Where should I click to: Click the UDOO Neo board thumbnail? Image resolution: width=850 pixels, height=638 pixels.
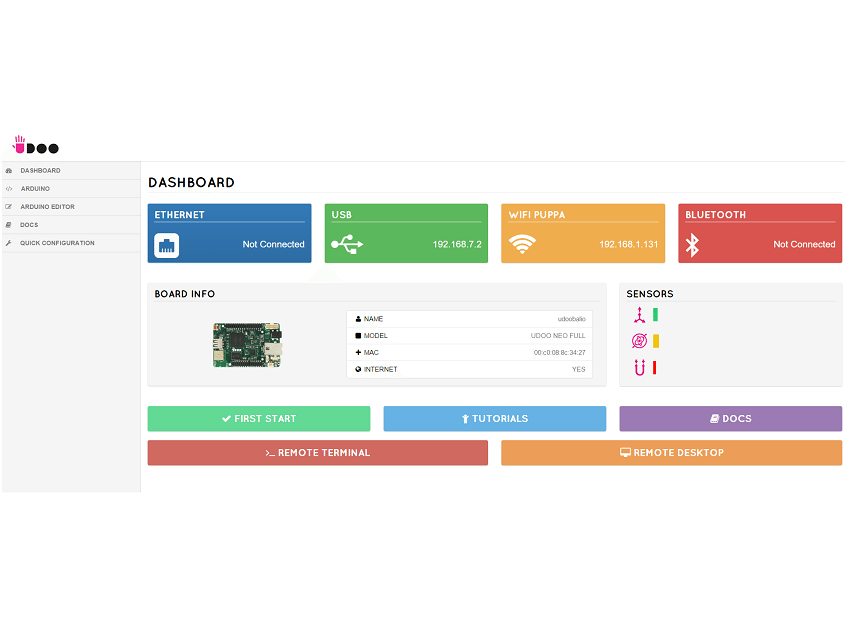pos(247,345)
